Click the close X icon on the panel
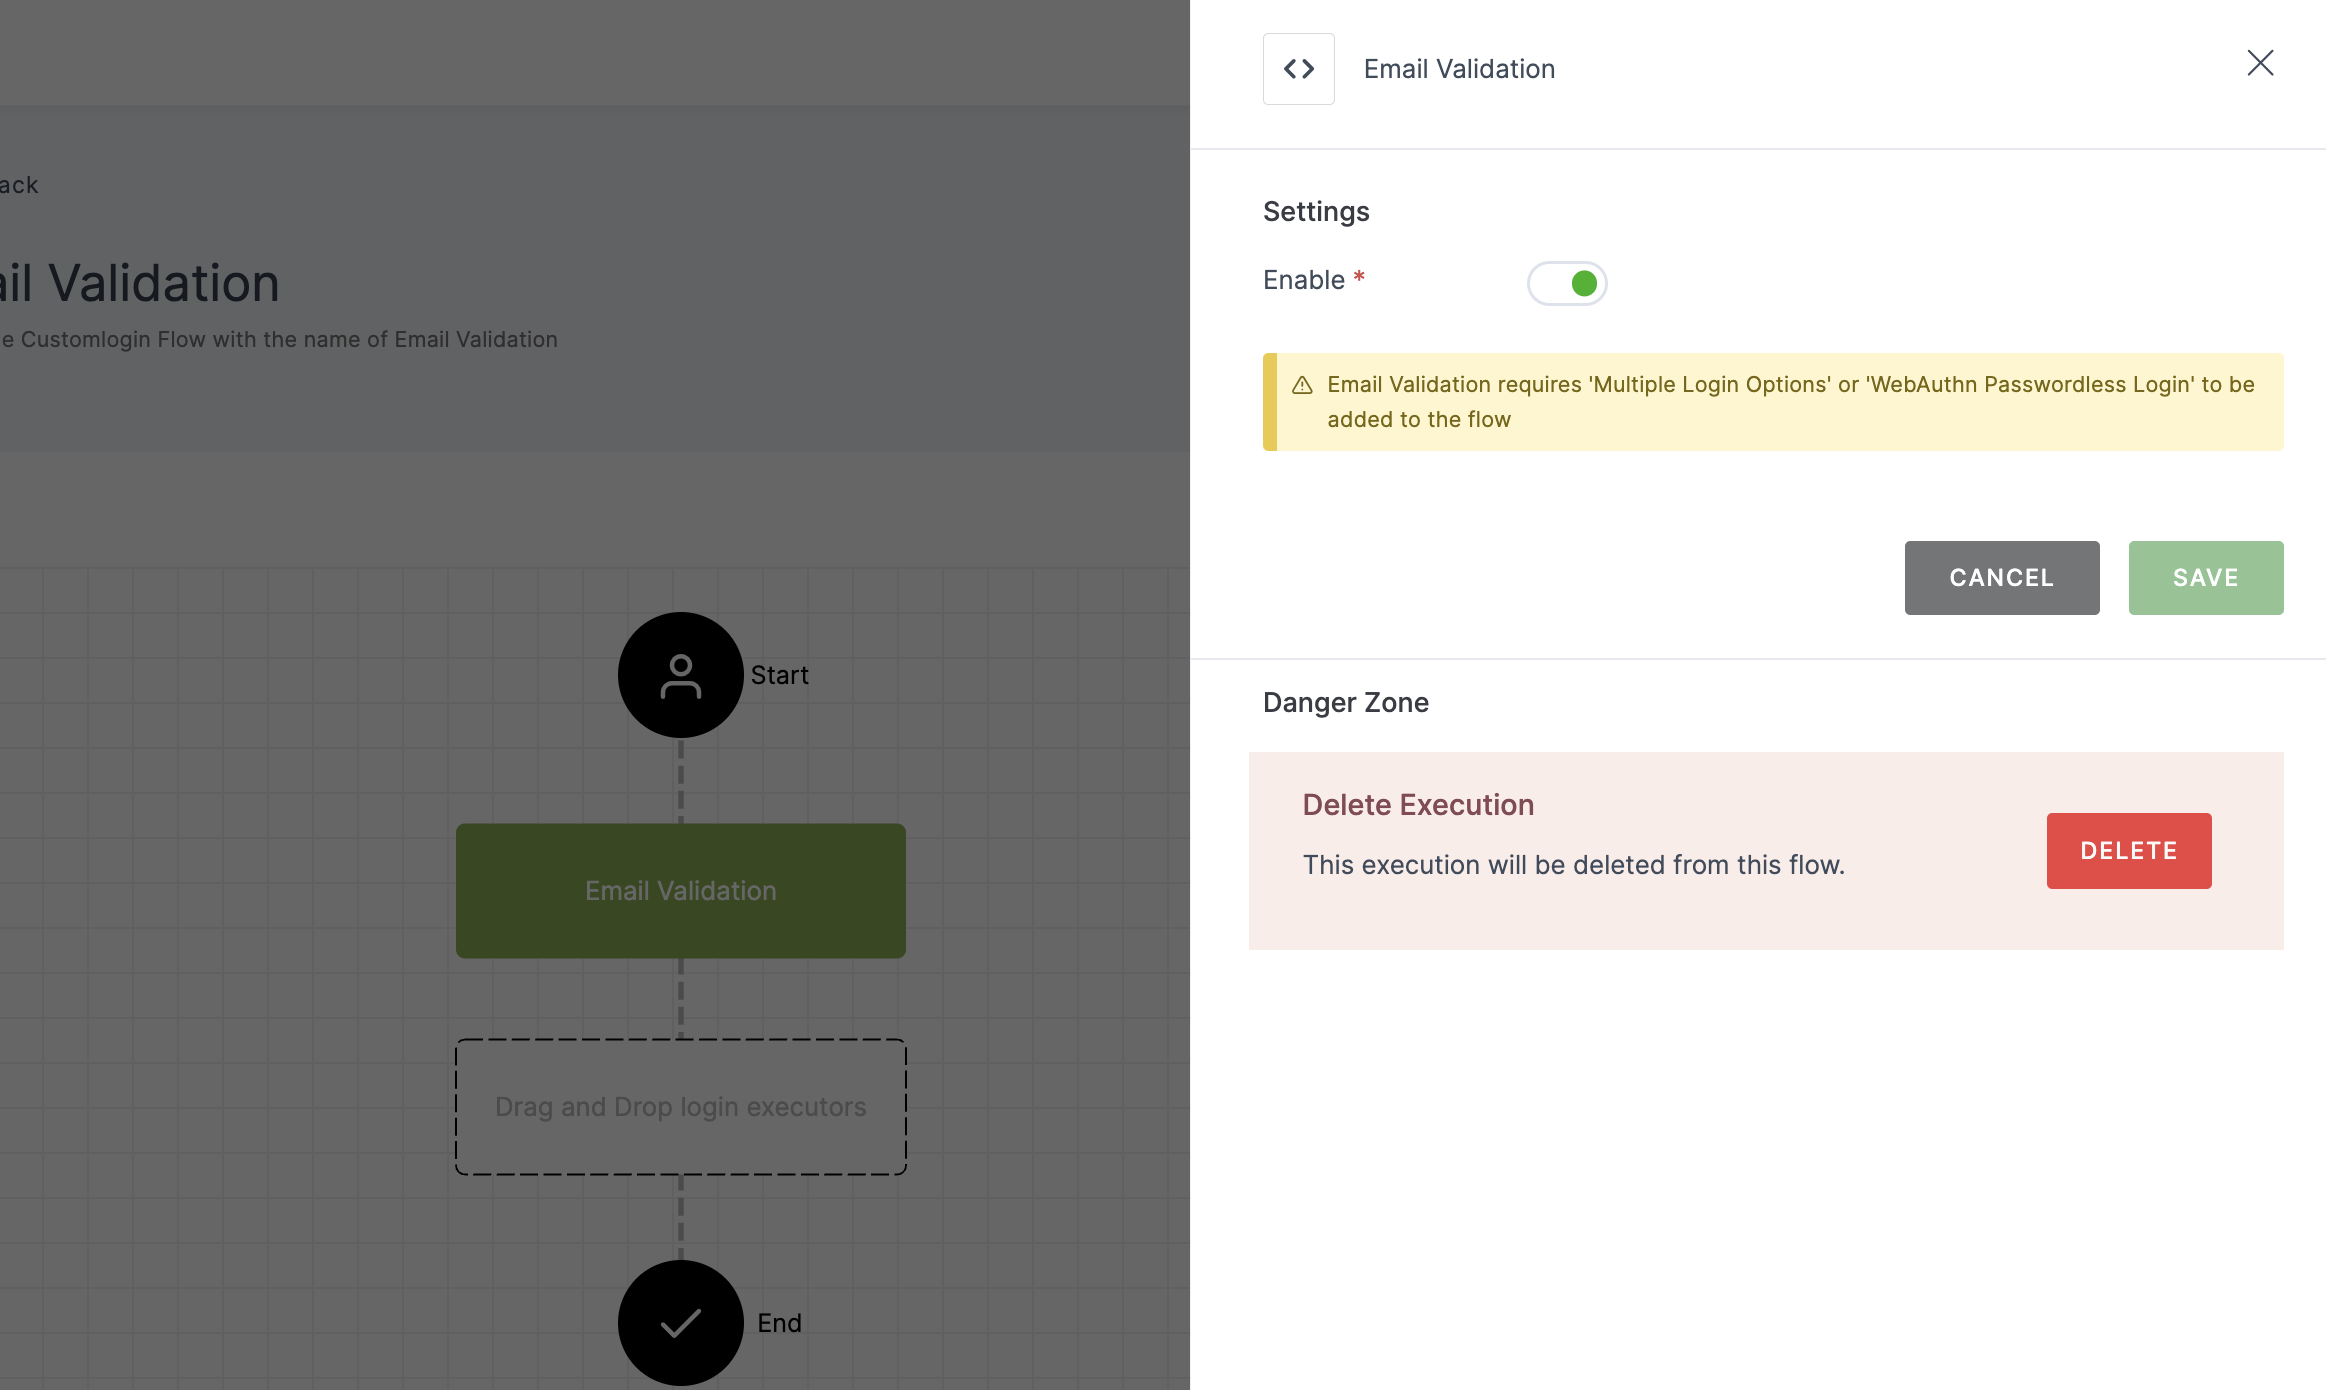 [2260, 61]
